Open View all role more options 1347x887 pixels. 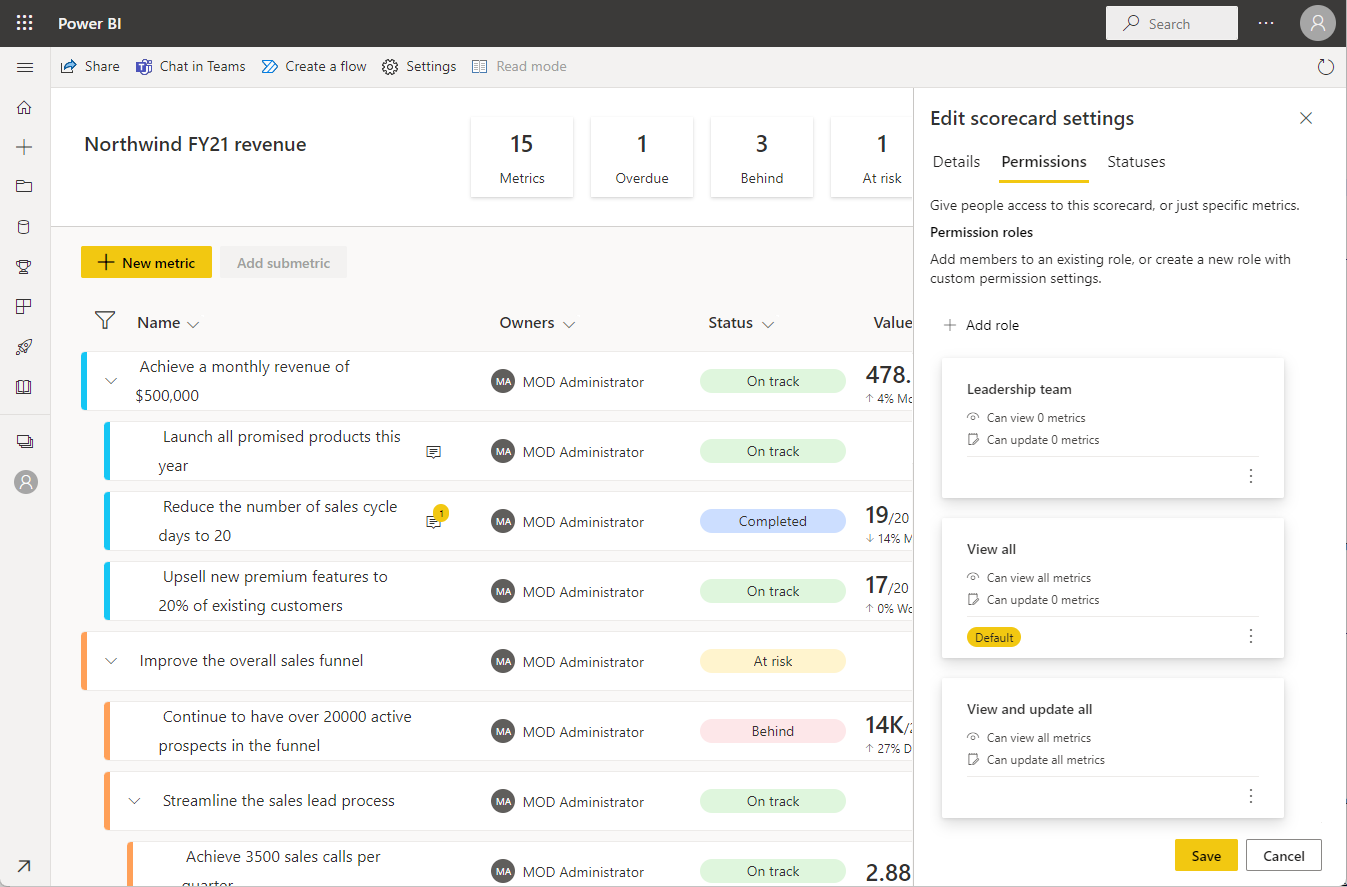[x=1250, y=636]
